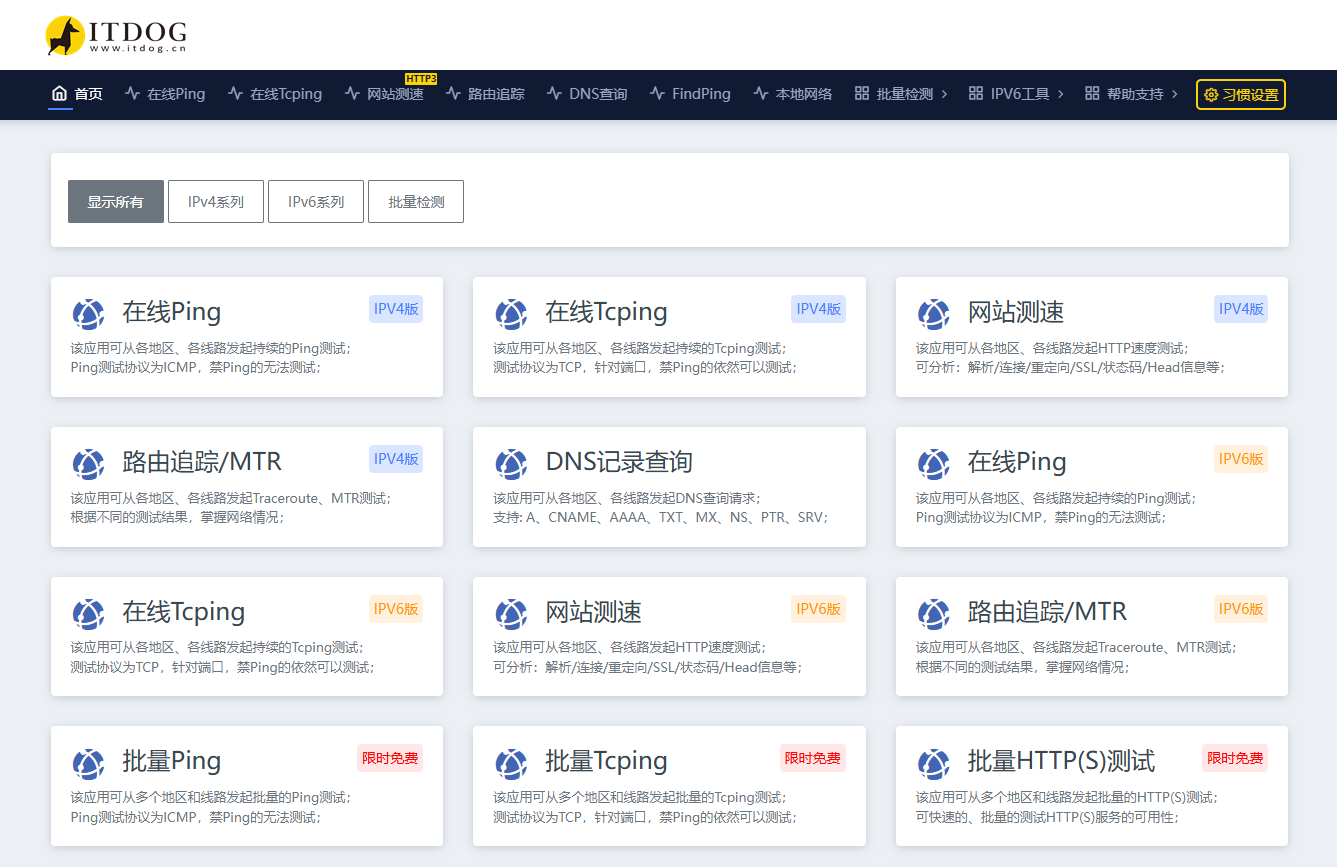The image size is (1337, 867).
Task: Show only 批量检测 tools filter
Action: click(416, 202)
